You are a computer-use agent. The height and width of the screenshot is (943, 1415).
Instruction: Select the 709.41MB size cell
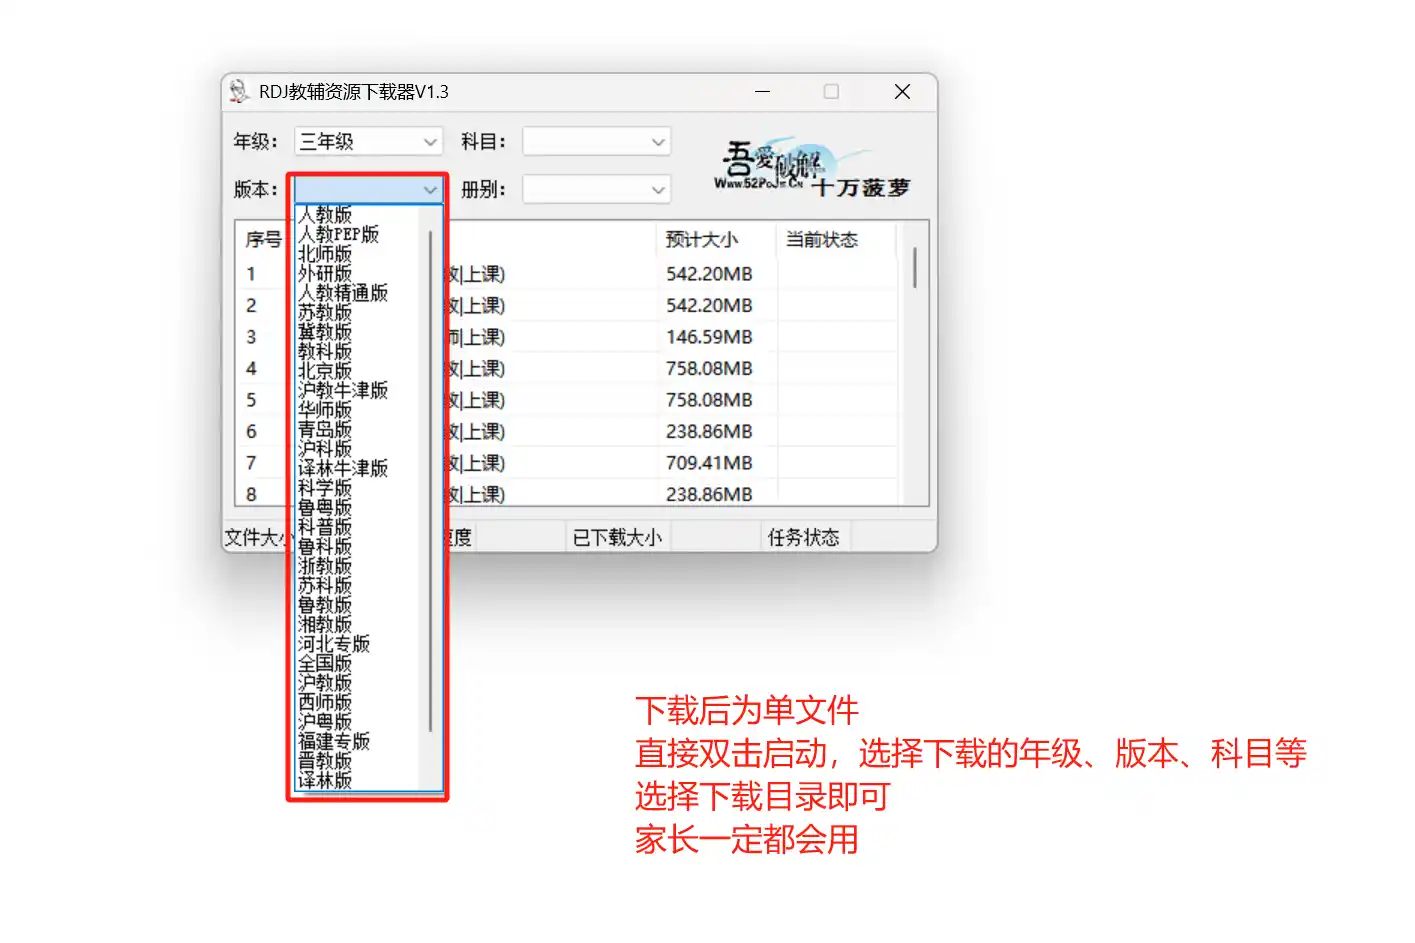(709, 463)
